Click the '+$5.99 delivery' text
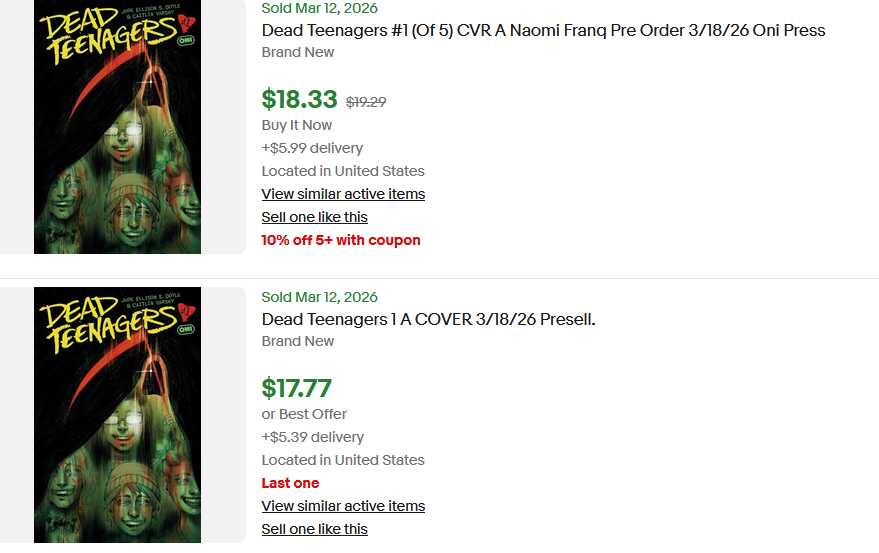 (x=312, y=148)
